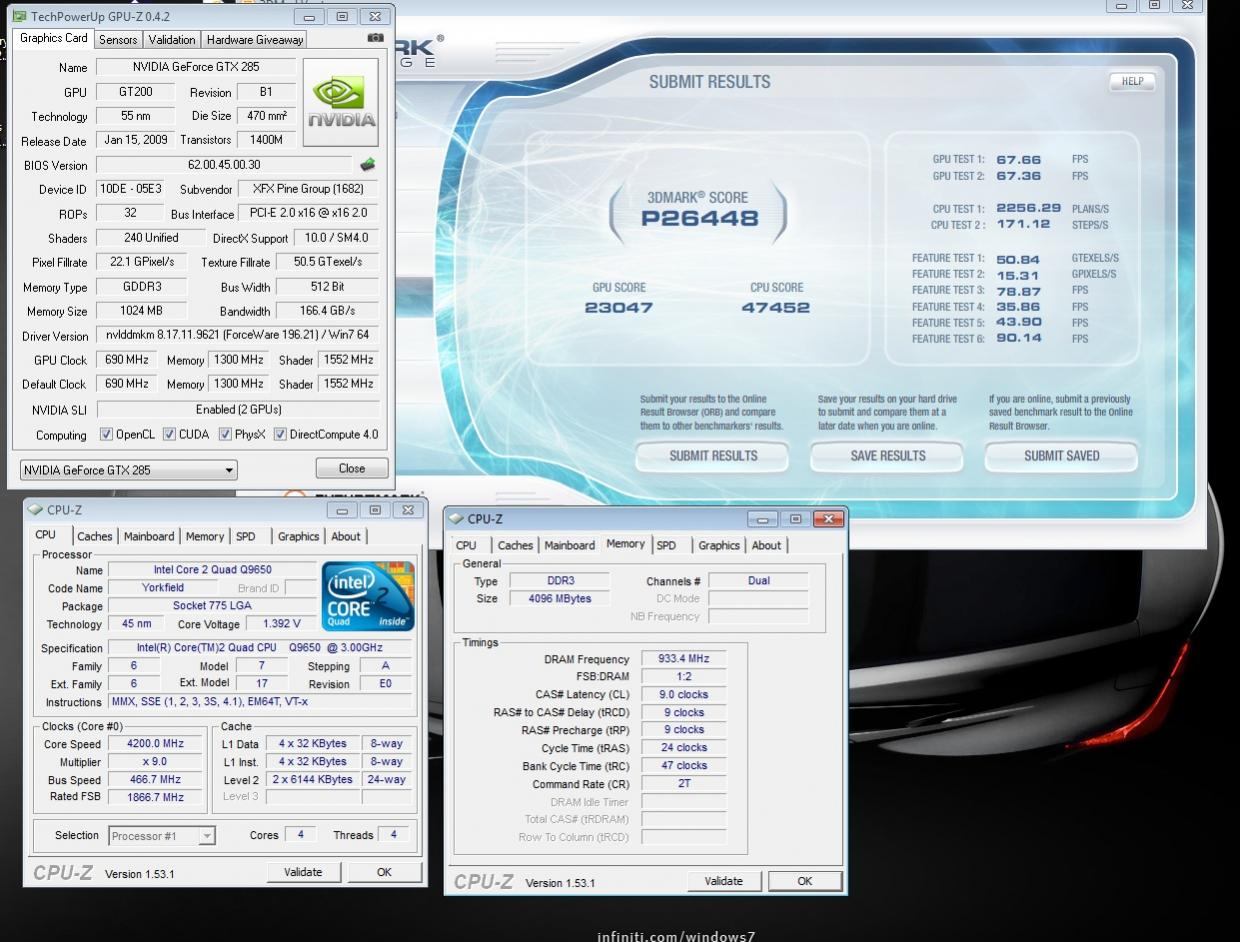
Task: Click the Core Speed 4200.0 MHz value
Action: [x=155, y=744]
